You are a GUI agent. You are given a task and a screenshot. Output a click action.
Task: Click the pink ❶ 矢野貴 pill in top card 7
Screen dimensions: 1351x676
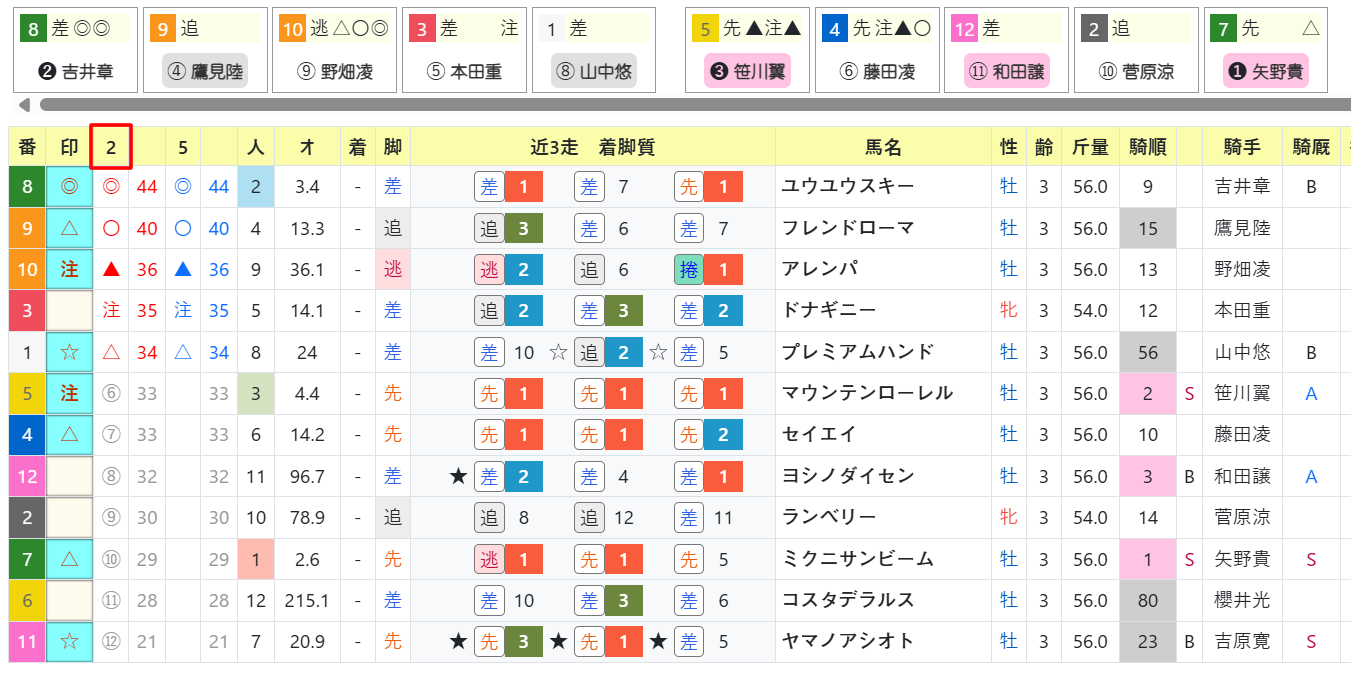(x=1266, y=72)
